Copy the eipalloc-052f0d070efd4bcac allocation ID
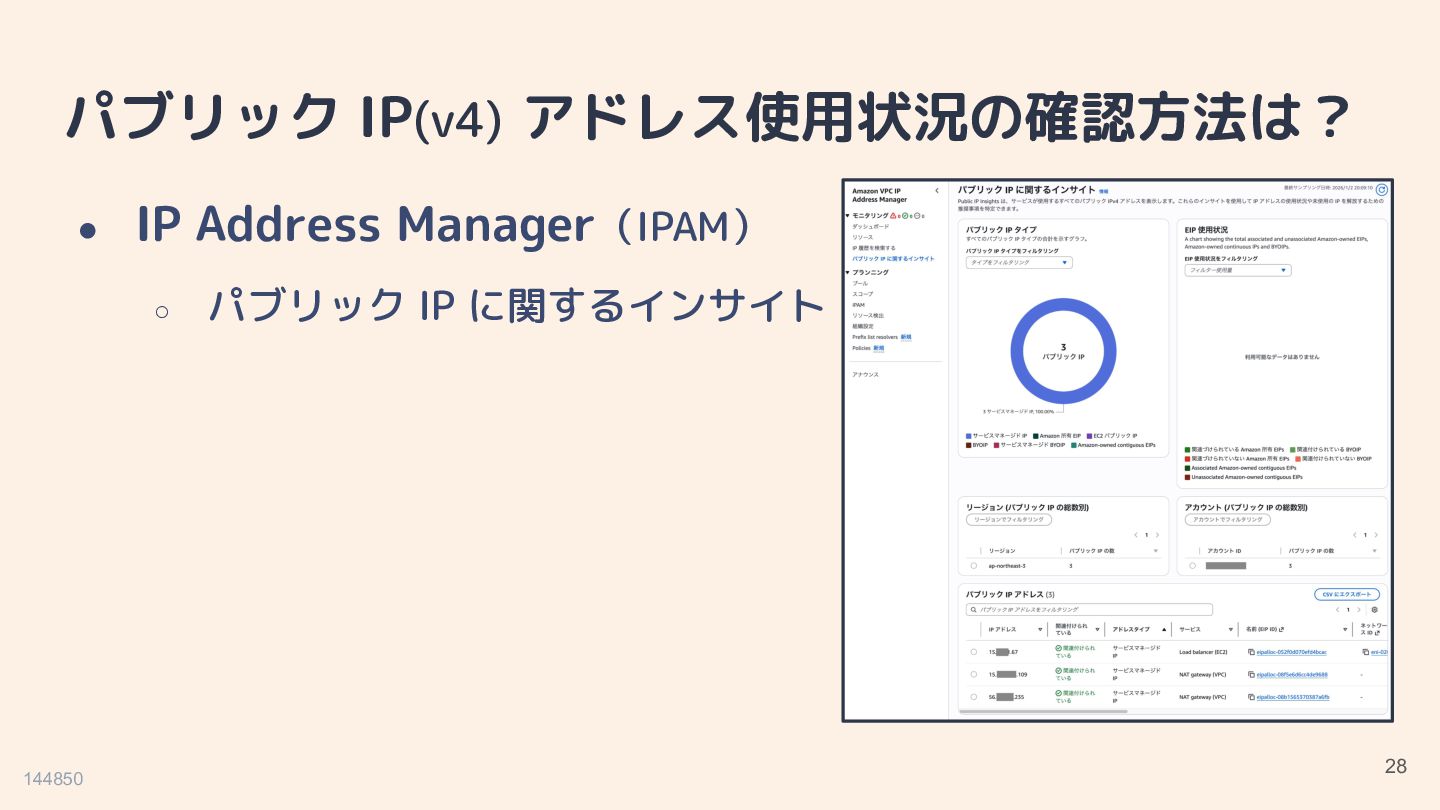This screenshot has width=1440, height=810. point(1252,652)
